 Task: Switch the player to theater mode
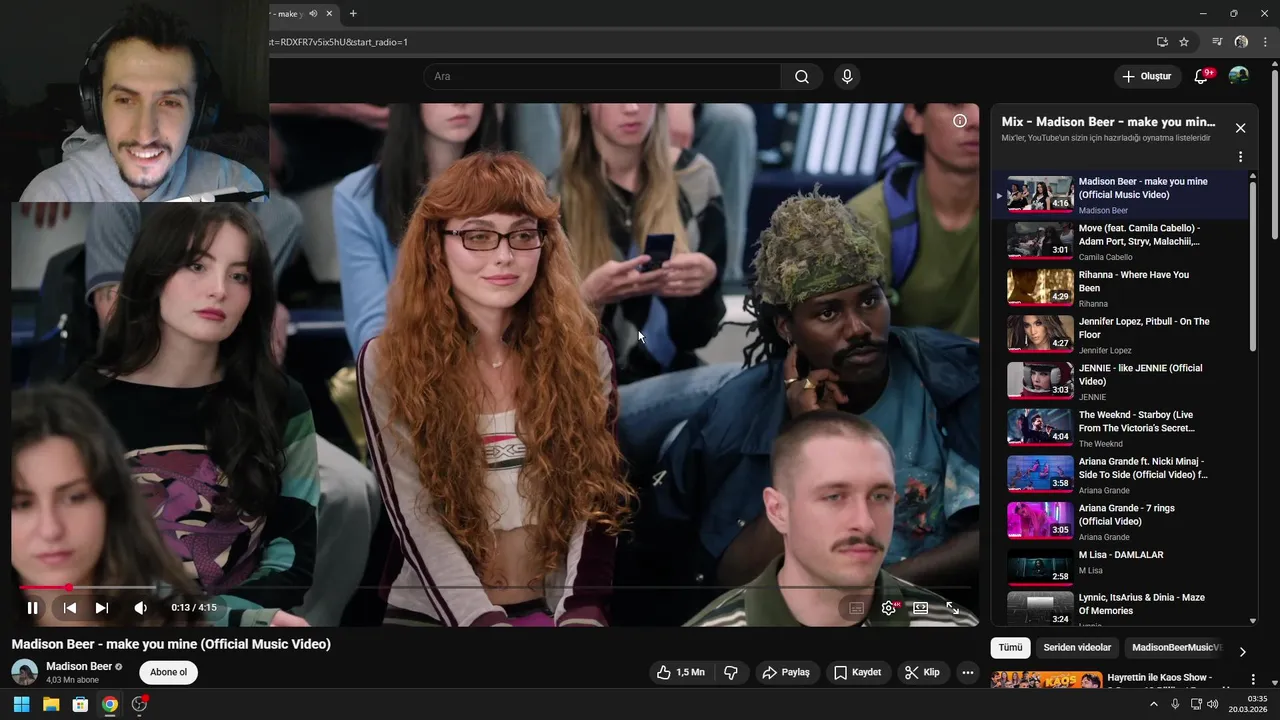pyautogui.click(x=921, y=607)
